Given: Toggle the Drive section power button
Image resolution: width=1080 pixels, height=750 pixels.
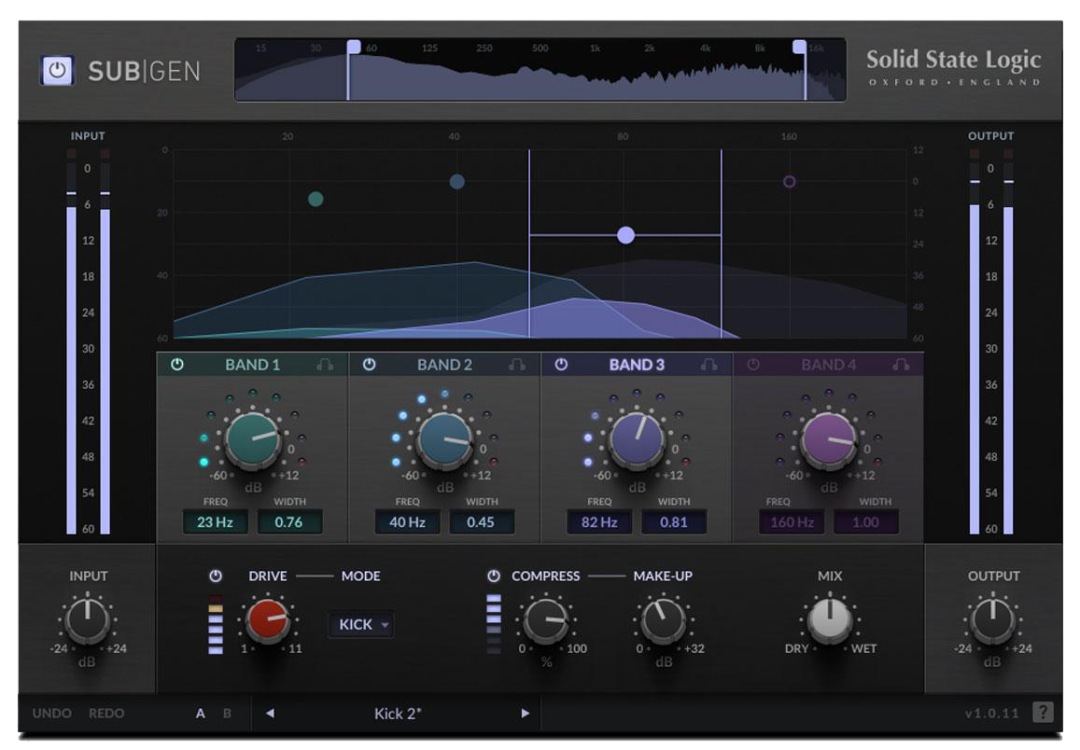Looking at the screenshot, I should tap(216, 576).
